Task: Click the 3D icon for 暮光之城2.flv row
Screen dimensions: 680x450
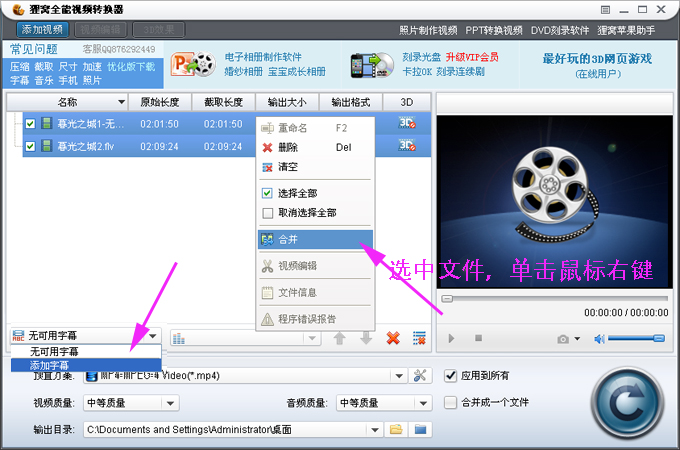Action: tap(407, 146)
